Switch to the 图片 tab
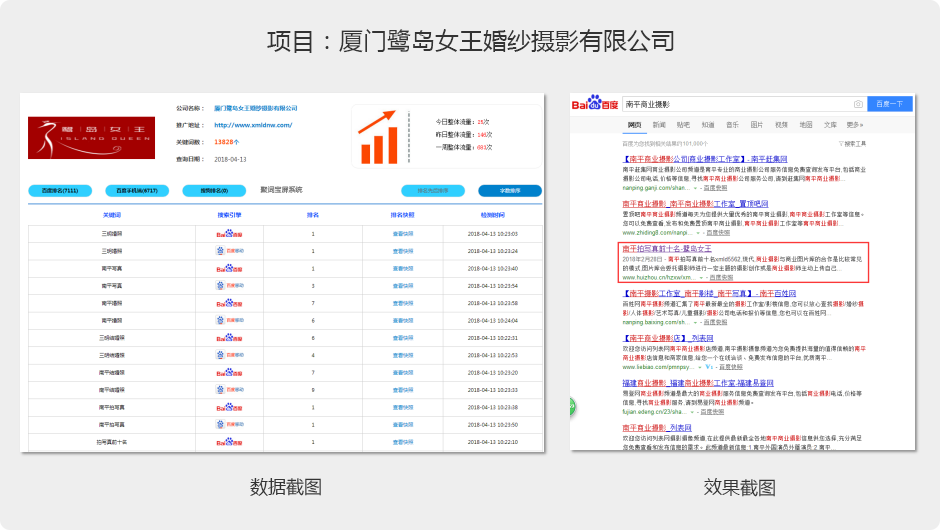The width and height of the screenshot is (940, 530). pyautogui.click(x=757, y=125)
